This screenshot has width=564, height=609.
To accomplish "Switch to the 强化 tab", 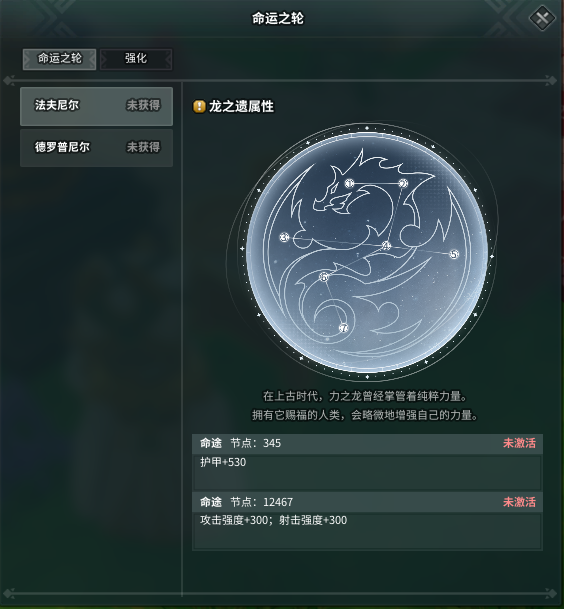I will point(136,59).
